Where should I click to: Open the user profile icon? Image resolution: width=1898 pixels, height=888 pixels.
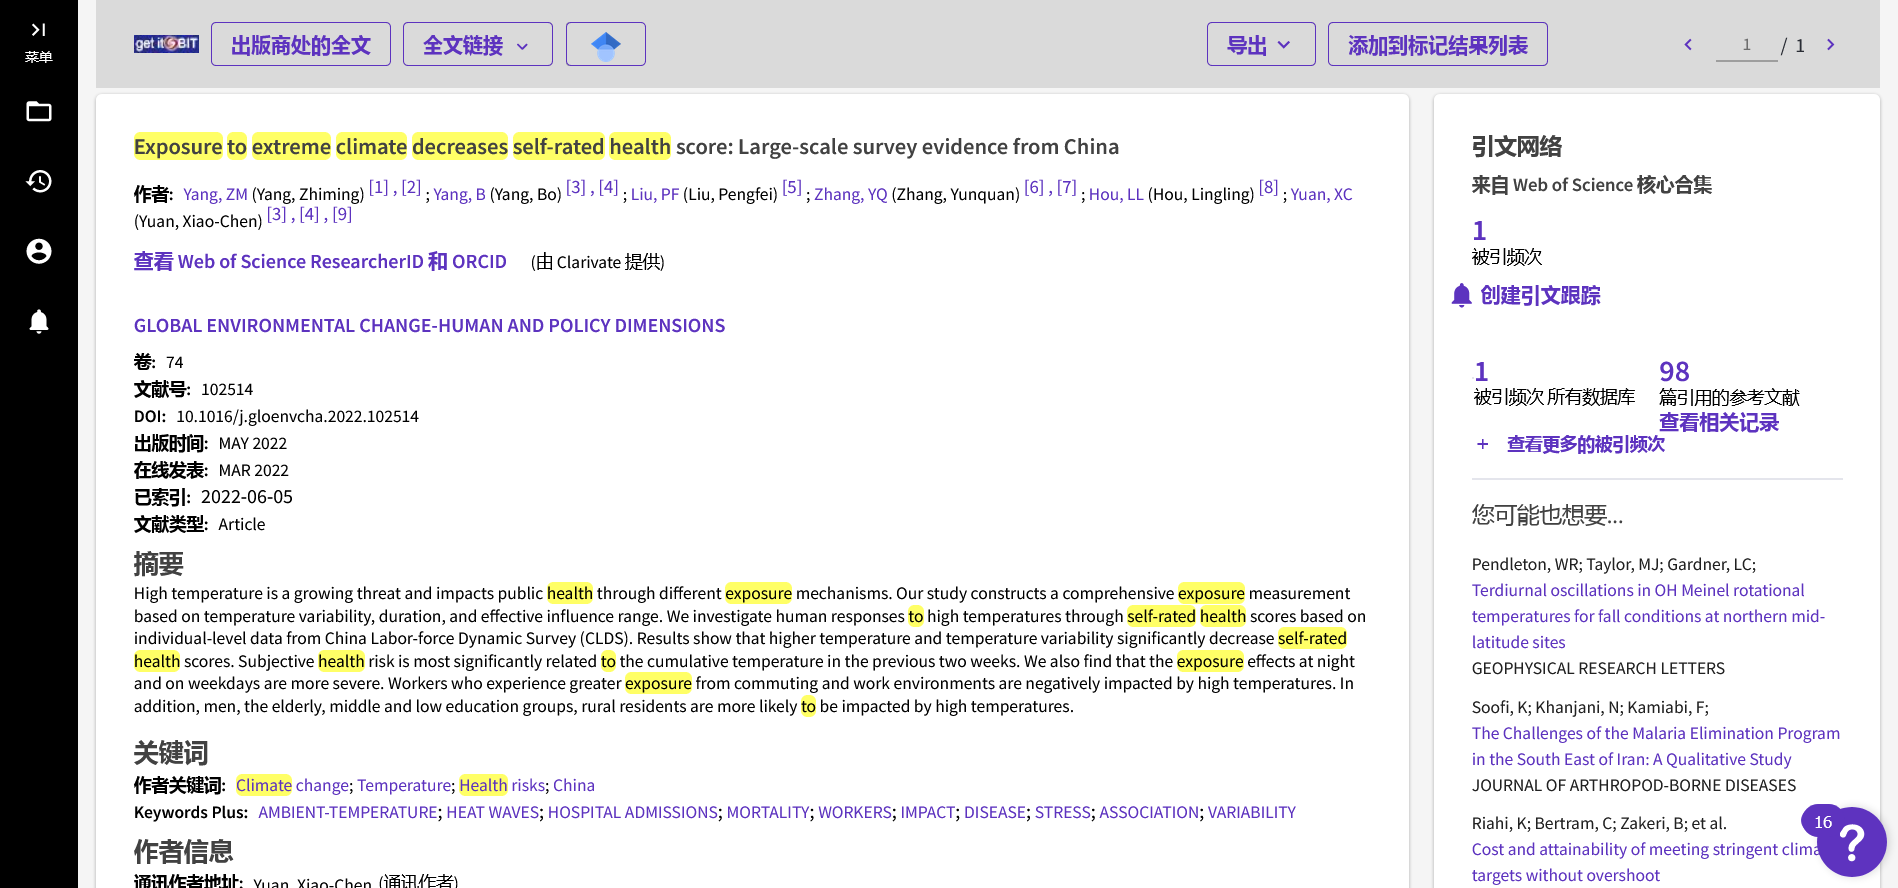tap(39, 251)
